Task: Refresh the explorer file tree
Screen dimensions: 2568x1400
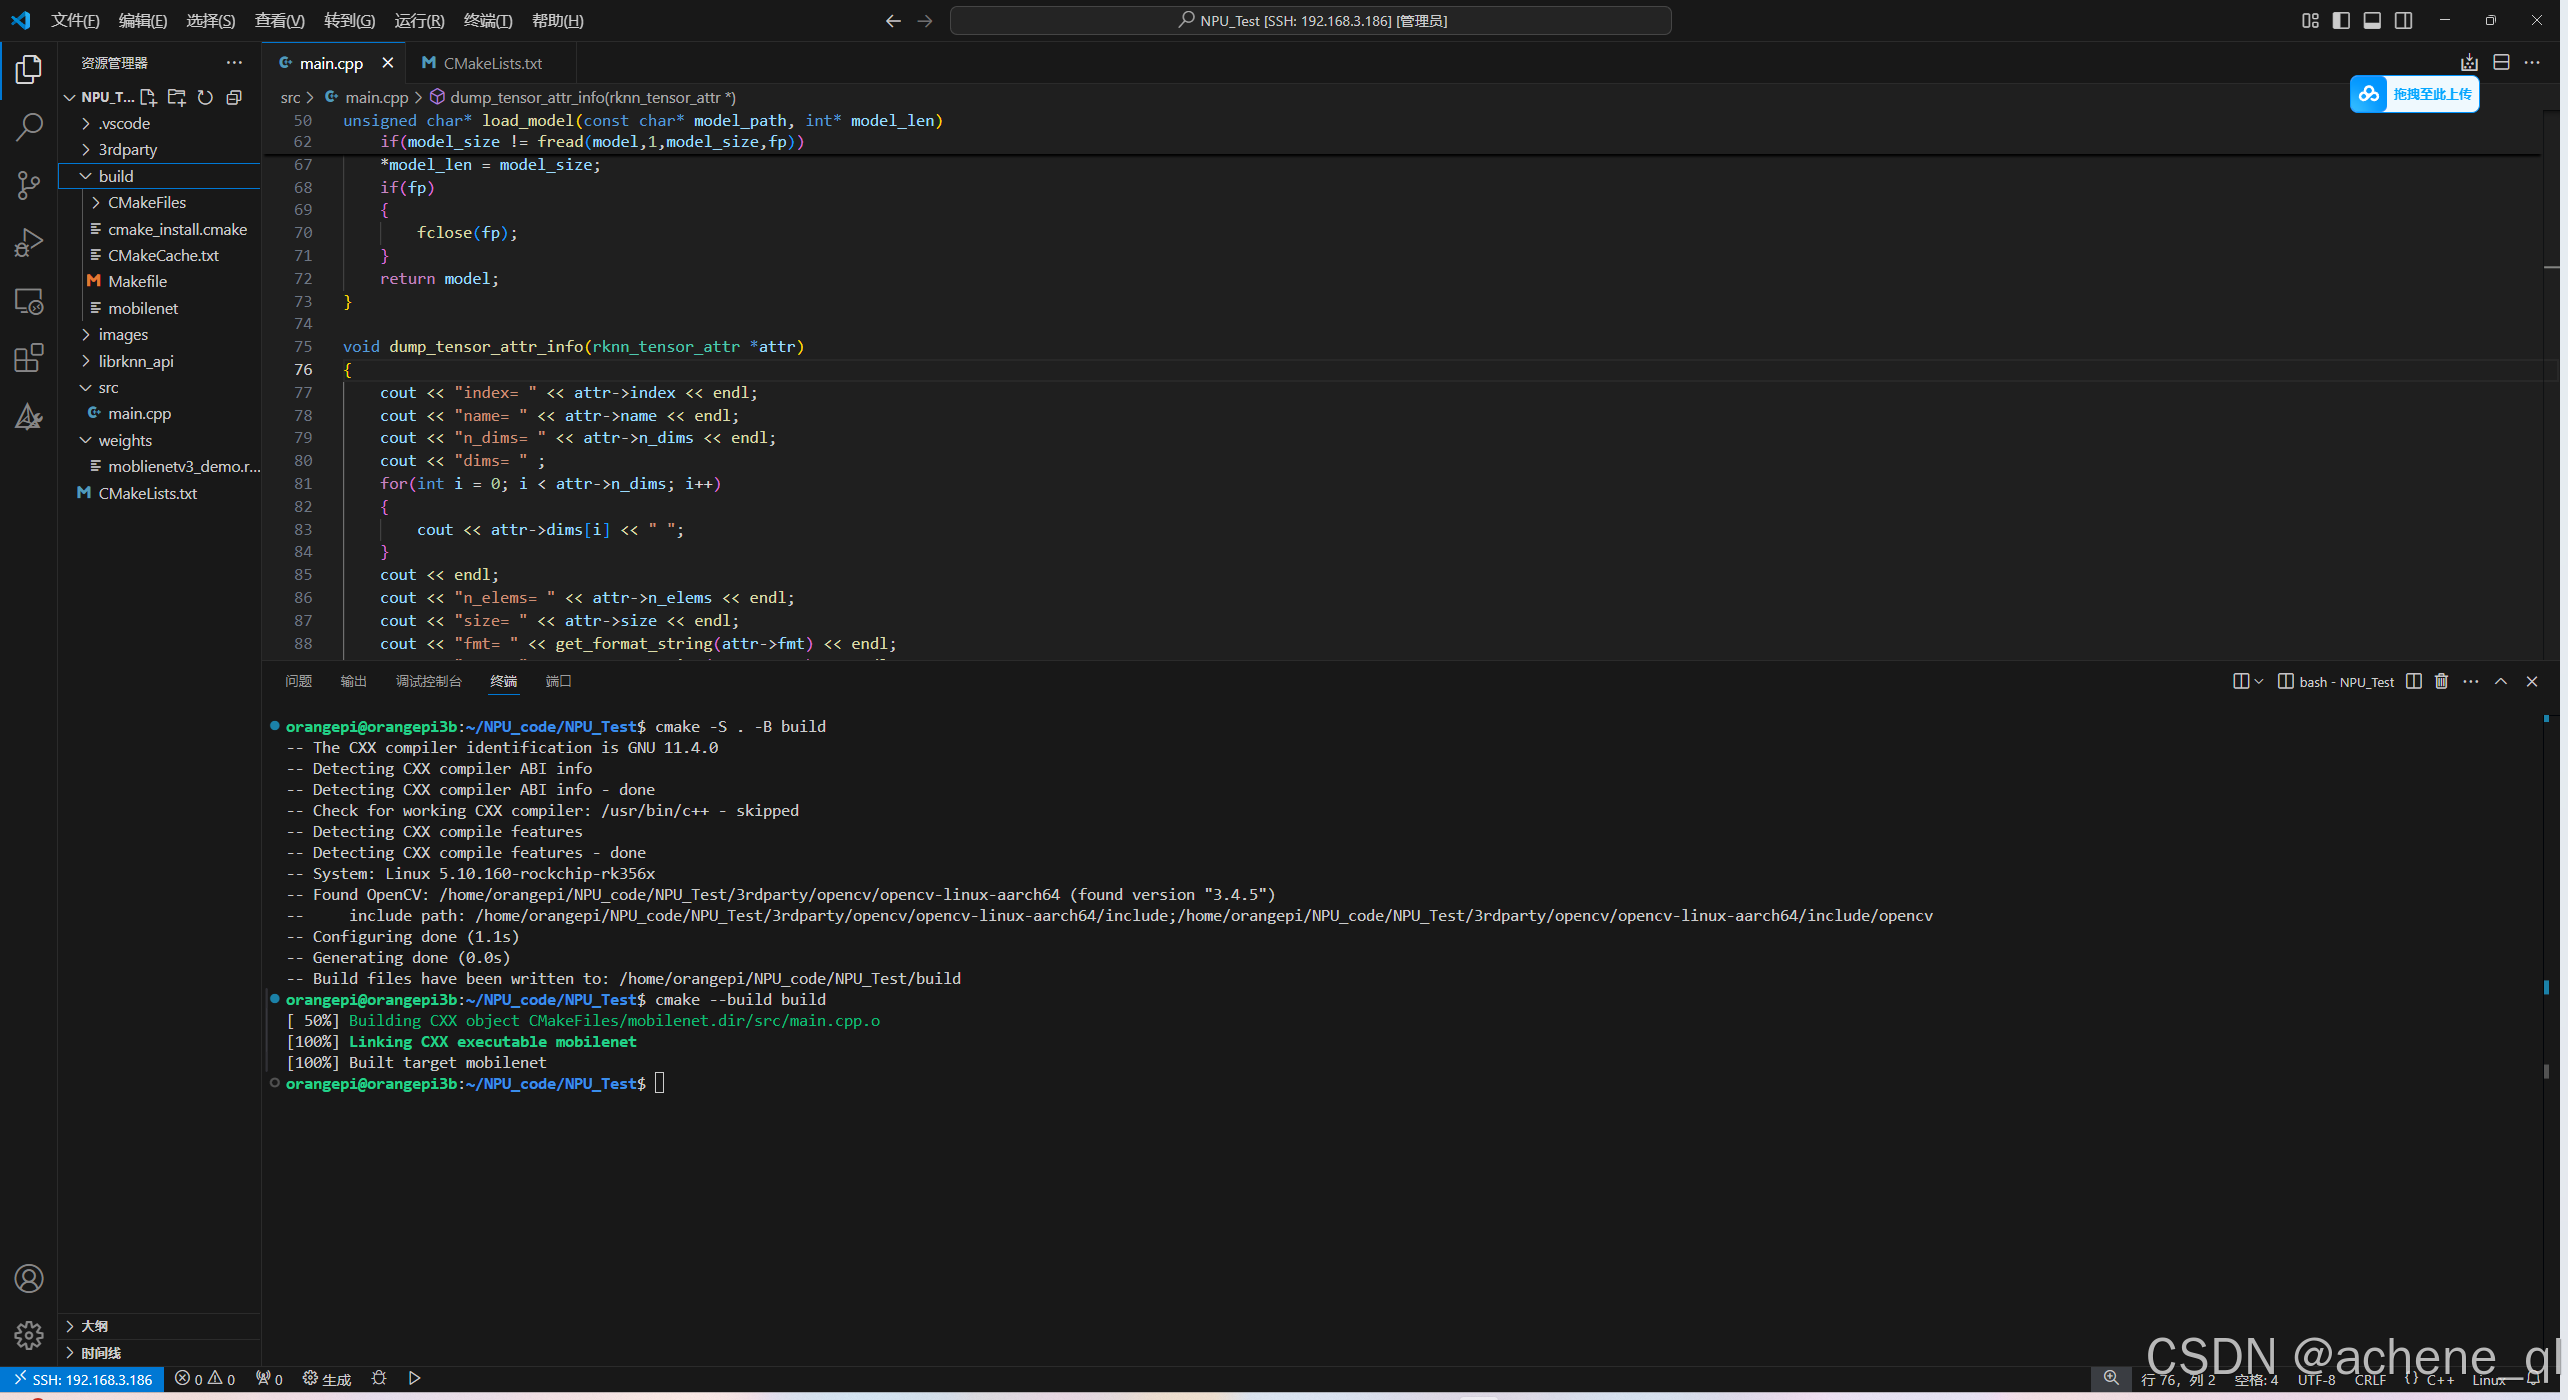Action: click(x=205, y=97)
